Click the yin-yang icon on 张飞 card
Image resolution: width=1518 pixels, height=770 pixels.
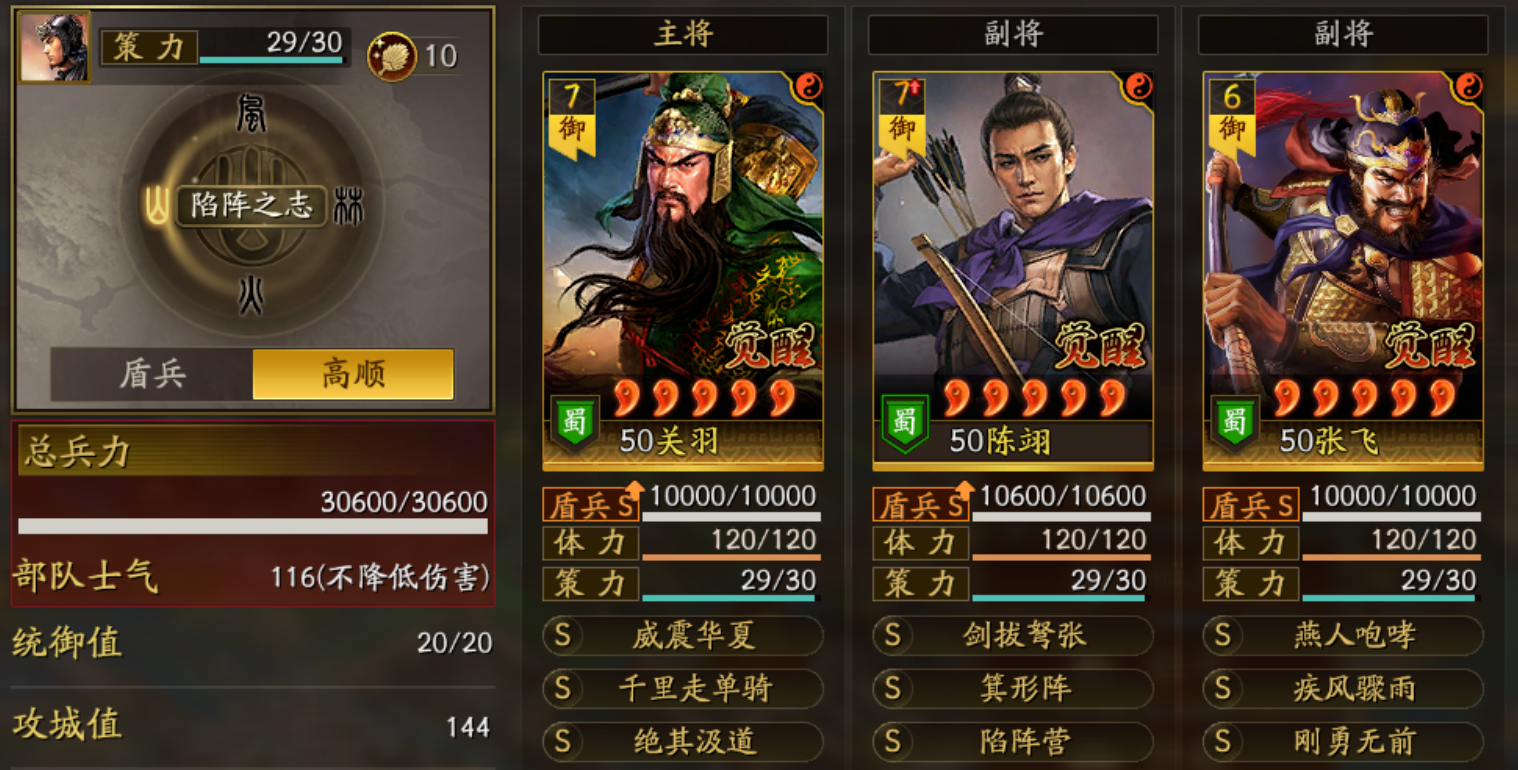[x=1467, y=87]
